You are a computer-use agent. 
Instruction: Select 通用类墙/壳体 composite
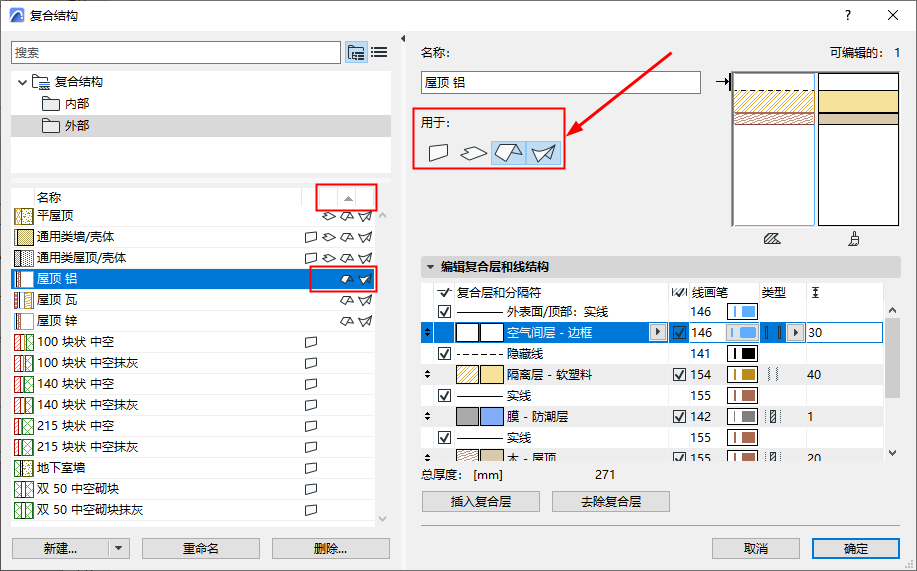coord(193,237)
